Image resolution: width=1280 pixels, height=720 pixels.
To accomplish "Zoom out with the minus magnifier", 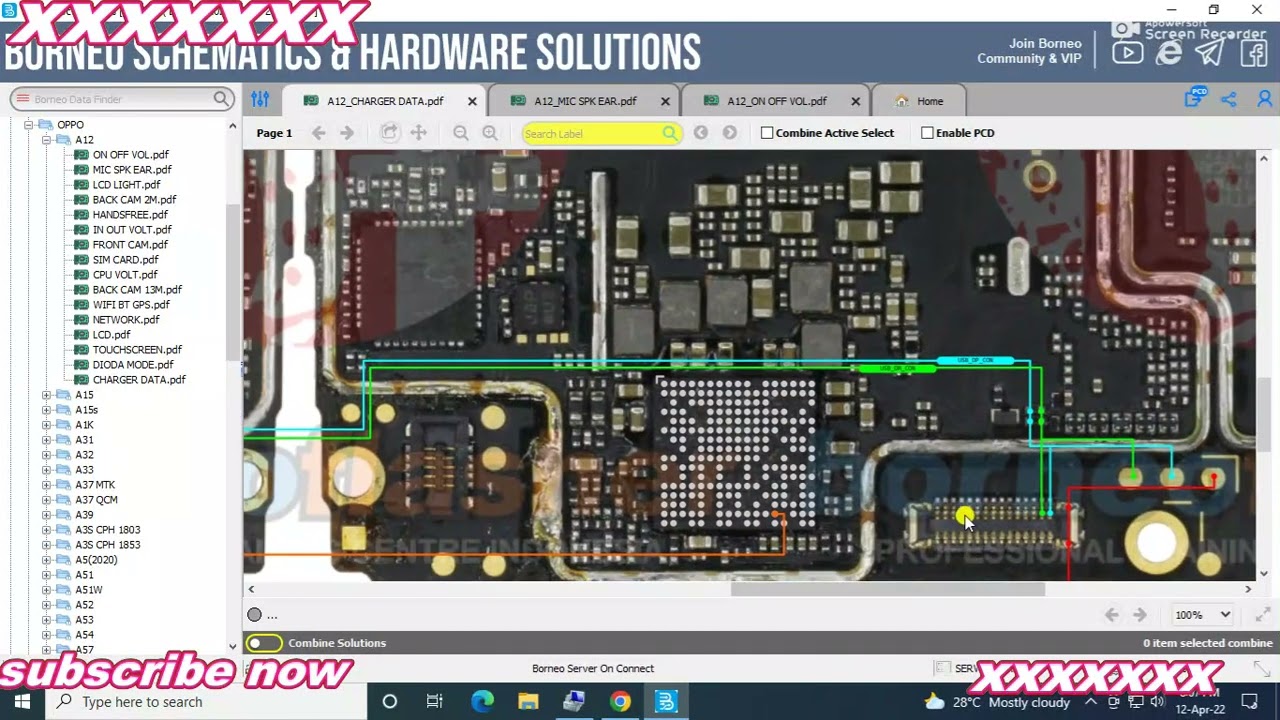I will 461,133.
